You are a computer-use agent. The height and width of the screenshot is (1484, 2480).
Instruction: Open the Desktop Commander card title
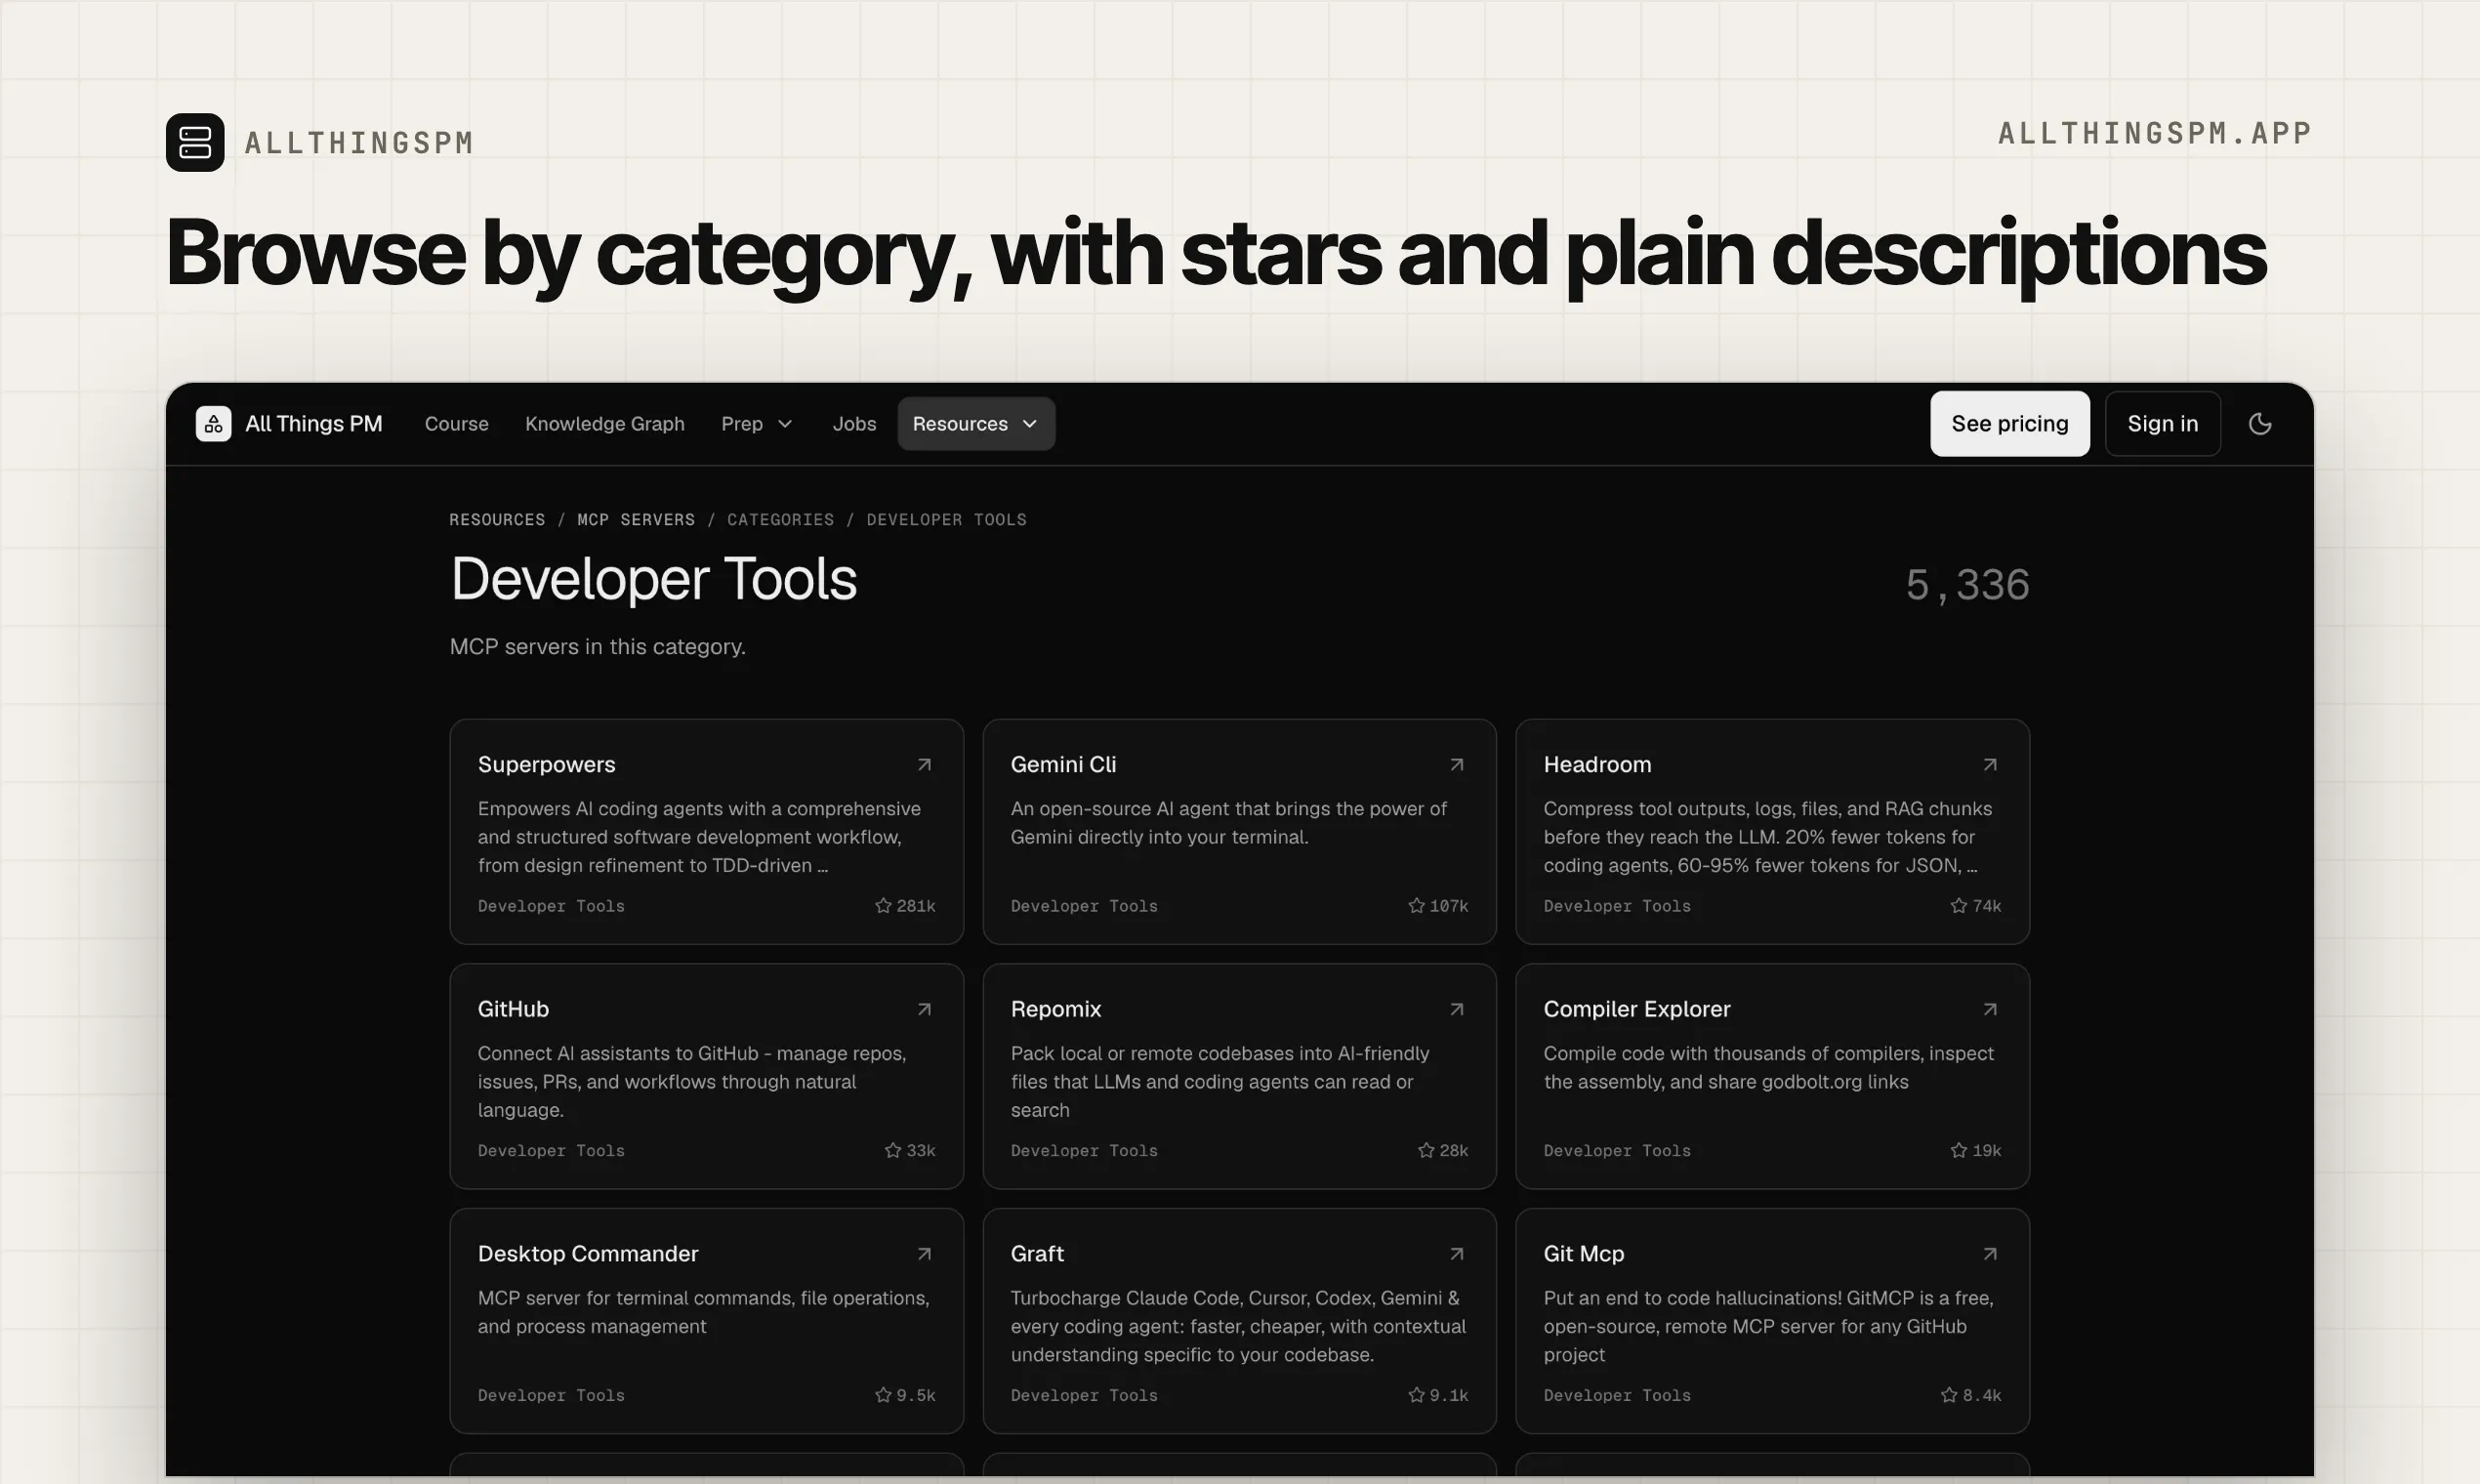pos(588,1254)
